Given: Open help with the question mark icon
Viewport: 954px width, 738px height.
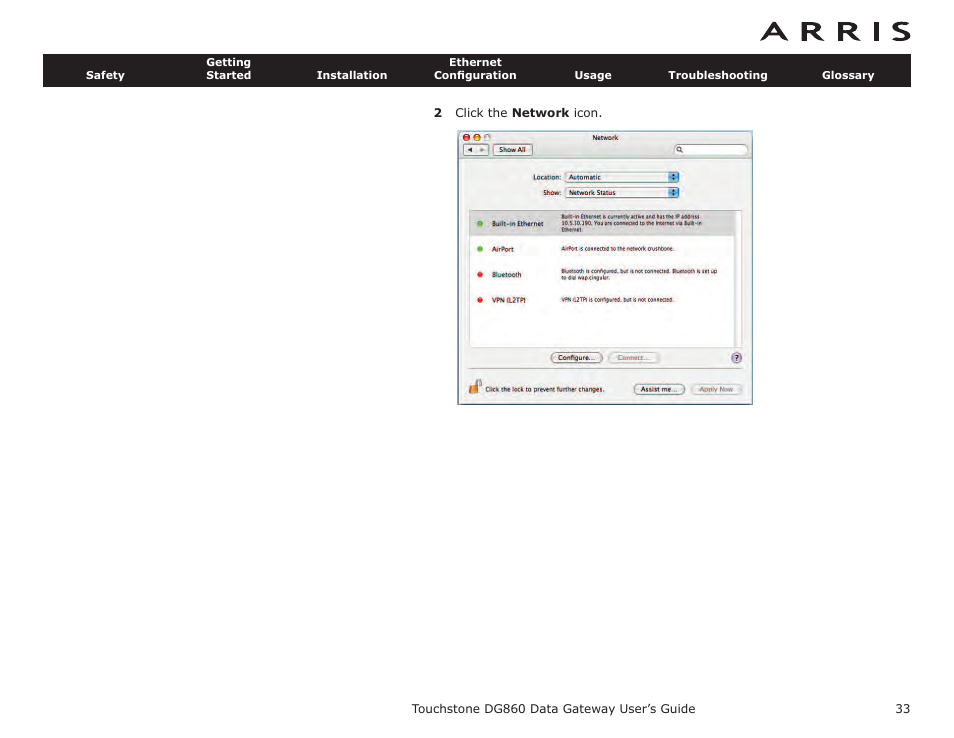Looking at the screenshot, I should click(736, 358).
